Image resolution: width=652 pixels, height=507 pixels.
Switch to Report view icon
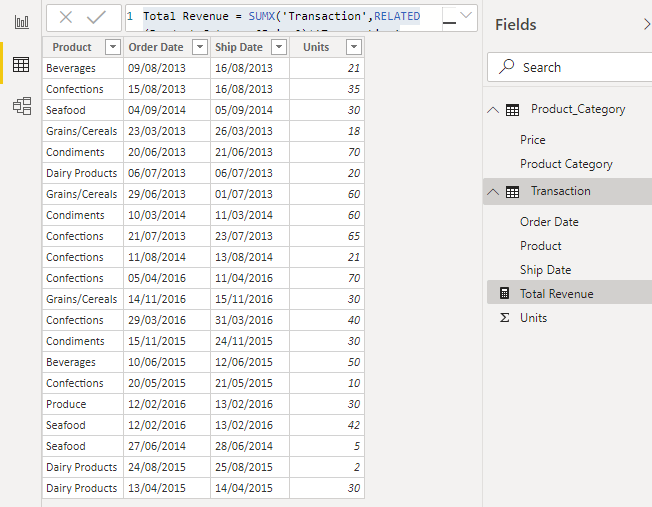pyautogui.click(x=22, y=22)
